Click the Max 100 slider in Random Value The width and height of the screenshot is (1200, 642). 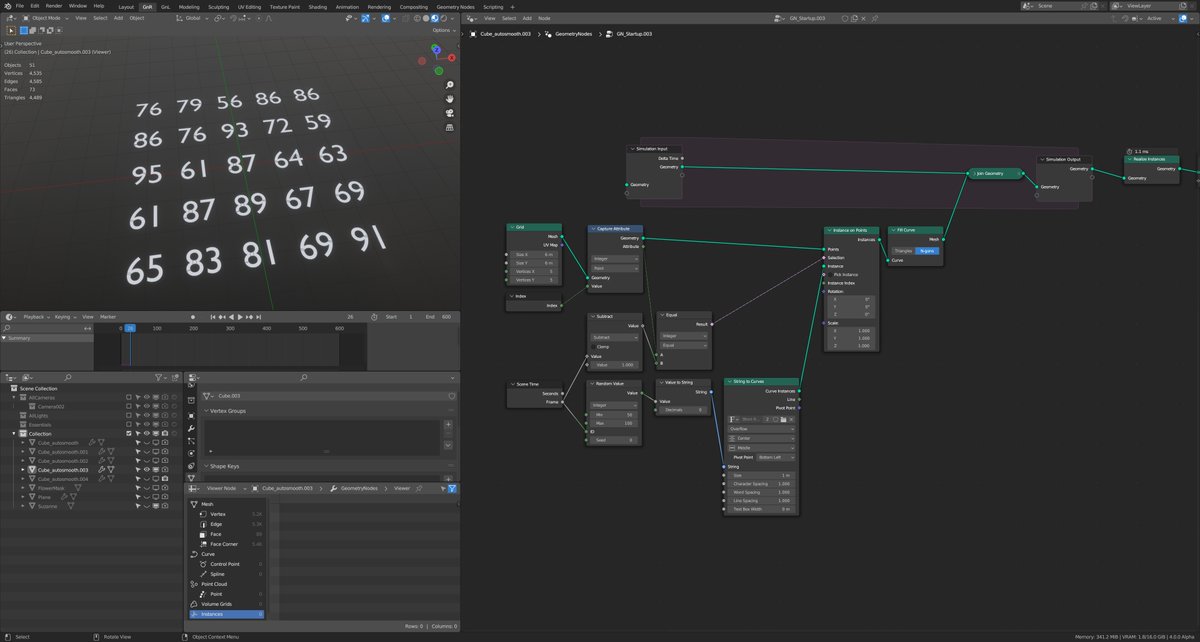click(x=614, y=423)
